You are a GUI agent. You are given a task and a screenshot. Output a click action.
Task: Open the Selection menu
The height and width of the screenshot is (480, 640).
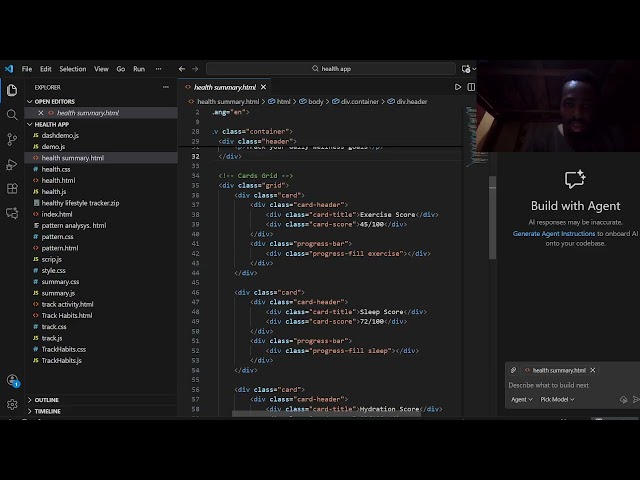(x=73, y=69)
